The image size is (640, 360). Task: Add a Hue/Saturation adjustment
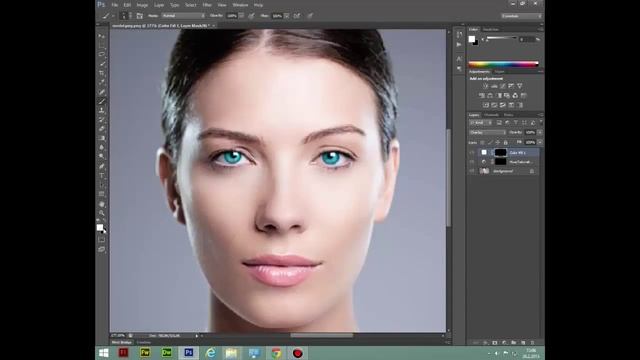coord(482,95)
